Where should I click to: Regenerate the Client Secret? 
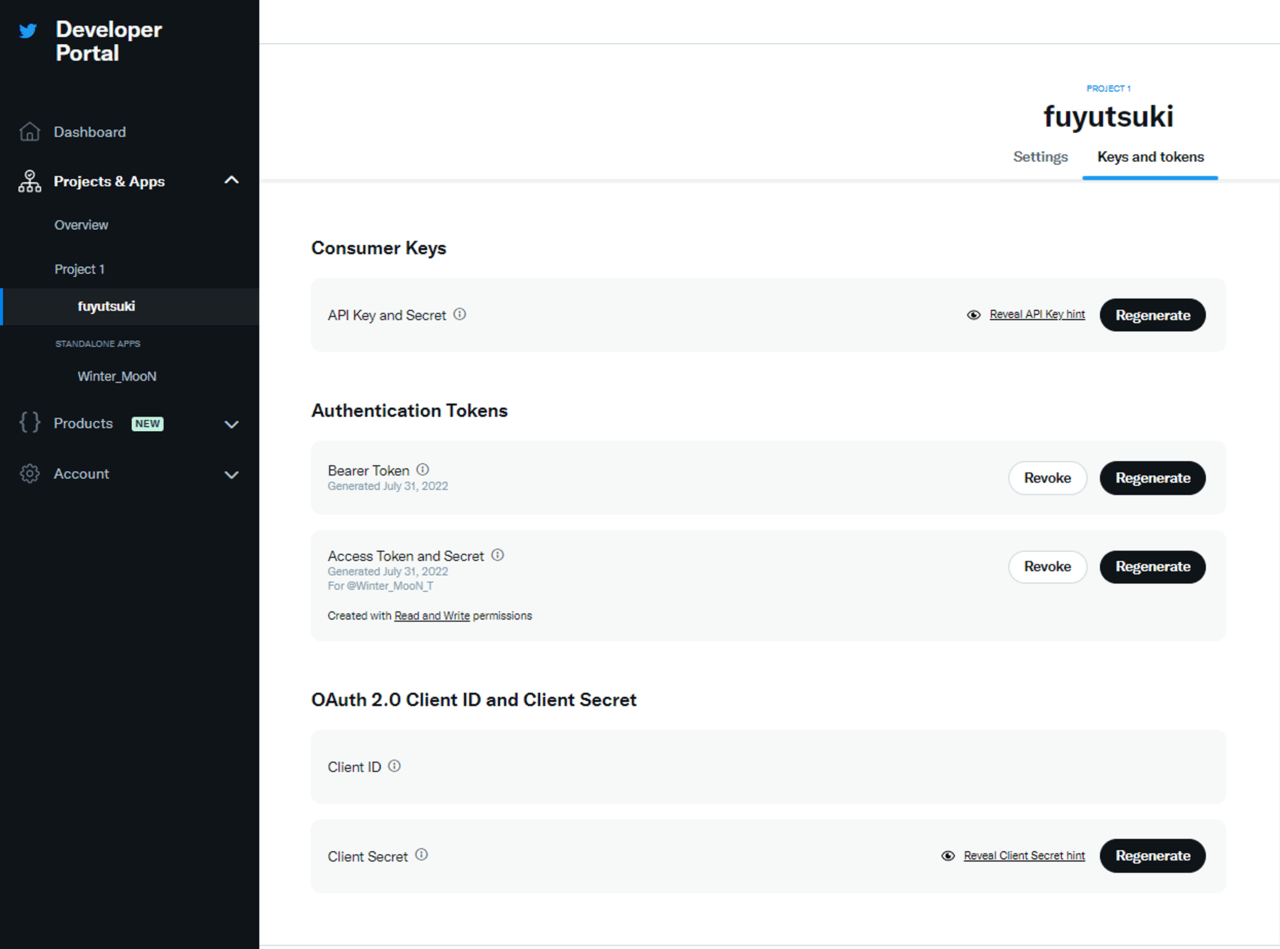point(1153,856)
